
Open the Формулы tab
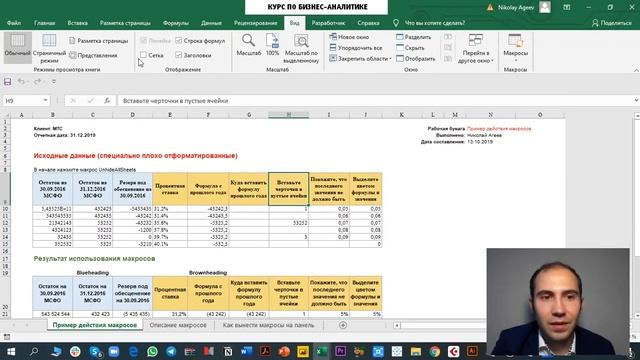pyautogui.click(x=176, y=23)
